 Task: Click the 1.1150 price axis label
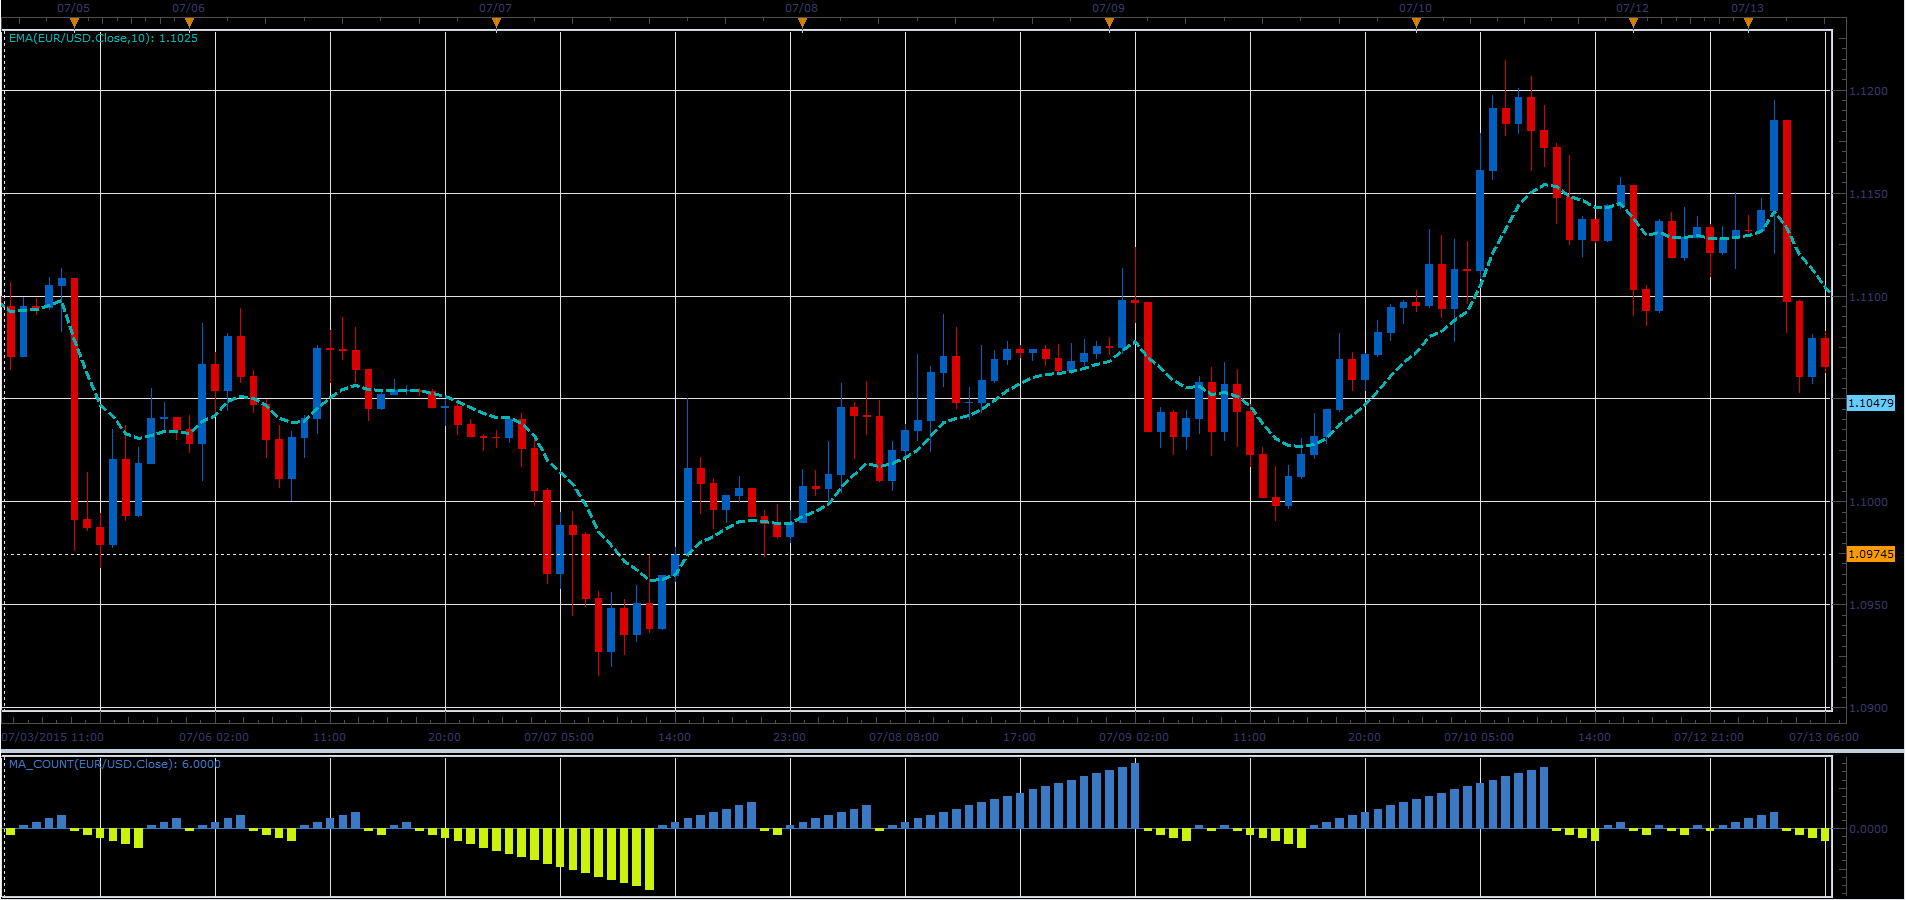click(x=1868, y=194)
